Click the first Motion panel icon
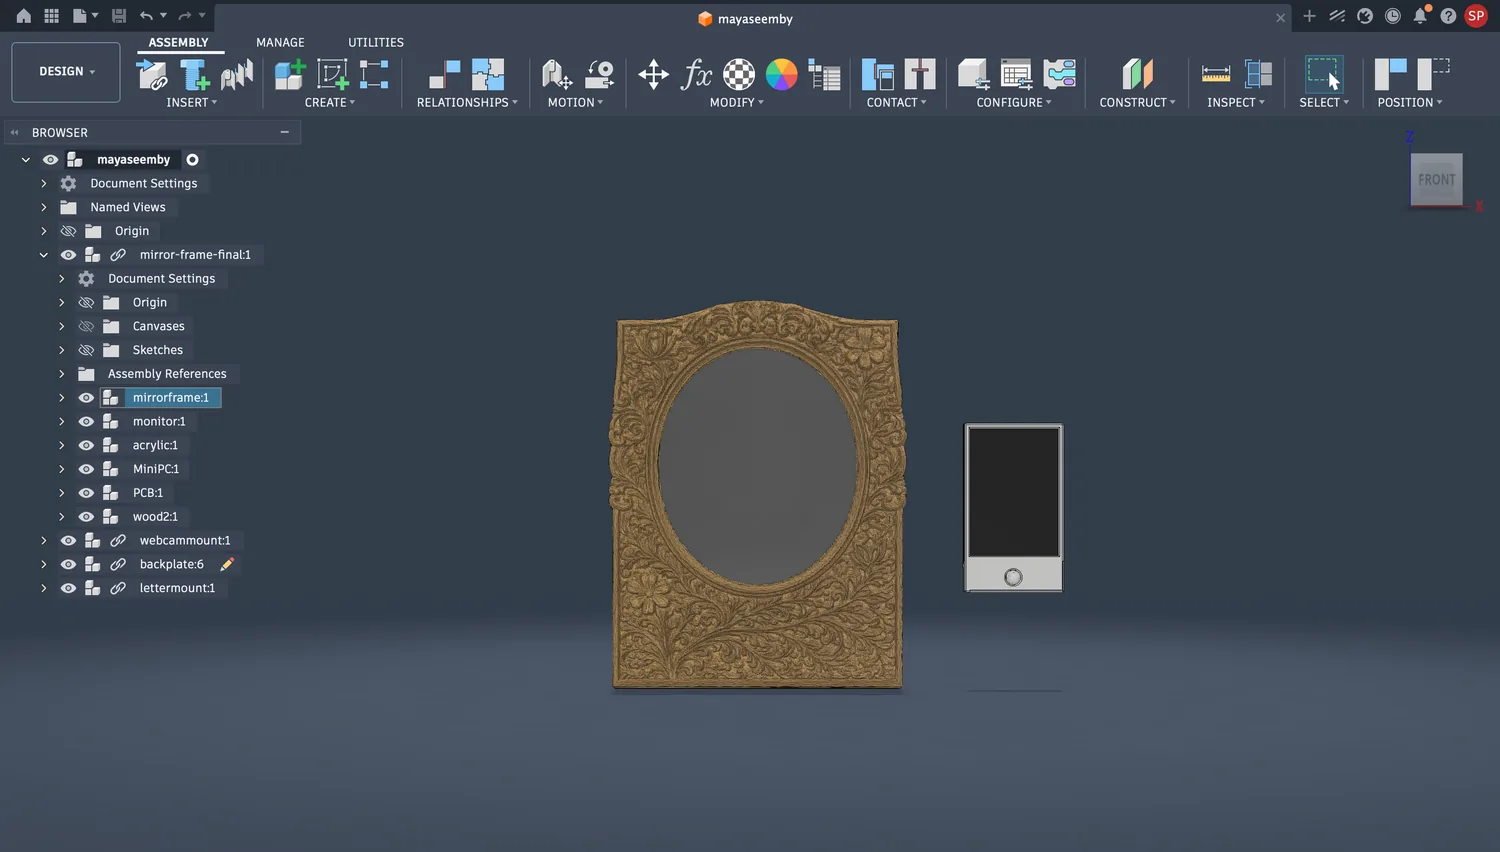The height and width of the screenshot is (852, 1500). [x=556, y=75]
